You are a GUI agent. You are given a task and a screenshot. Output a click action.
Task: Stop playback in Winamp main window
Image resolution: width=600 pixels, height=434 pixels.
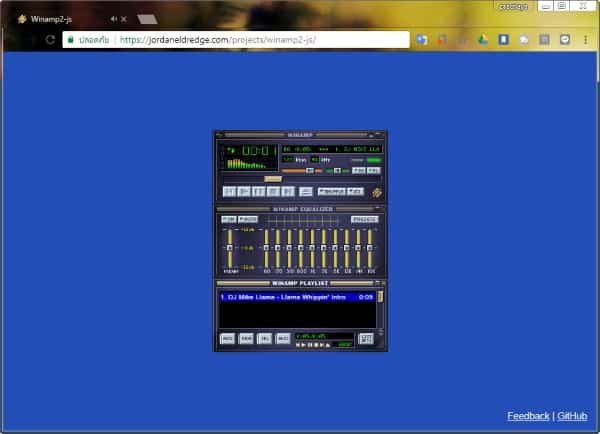[x=273, y=190]
